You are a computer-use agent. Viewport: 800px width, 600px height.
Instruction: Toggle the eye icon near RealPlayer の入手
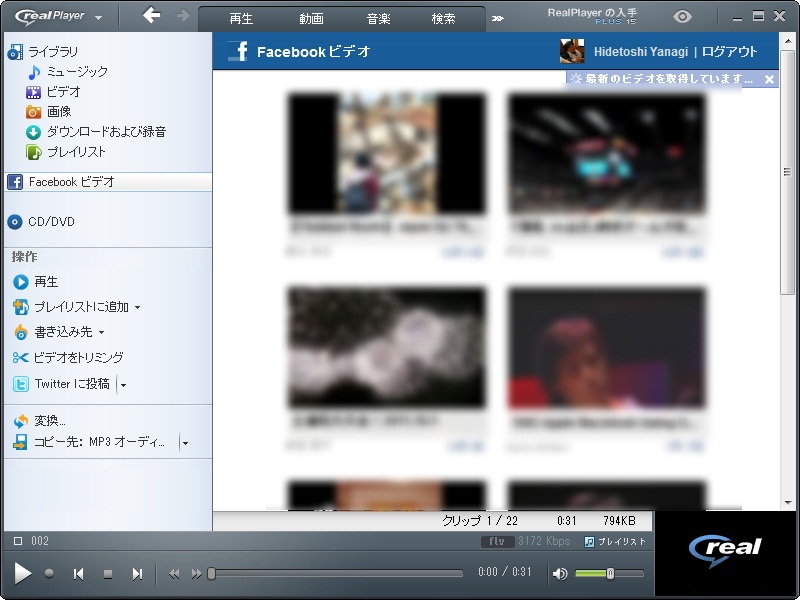pos(682,16)
